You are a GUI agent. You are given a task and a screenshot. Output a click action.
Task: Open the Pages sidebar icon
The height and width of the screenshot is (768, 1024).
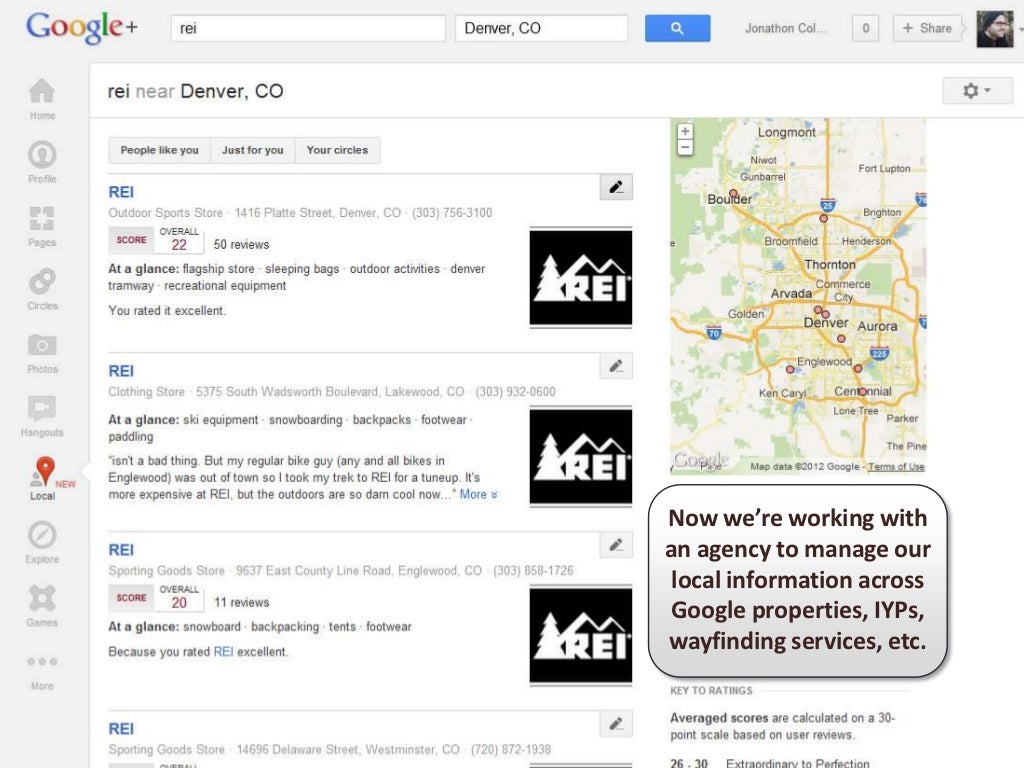point(42,218)
